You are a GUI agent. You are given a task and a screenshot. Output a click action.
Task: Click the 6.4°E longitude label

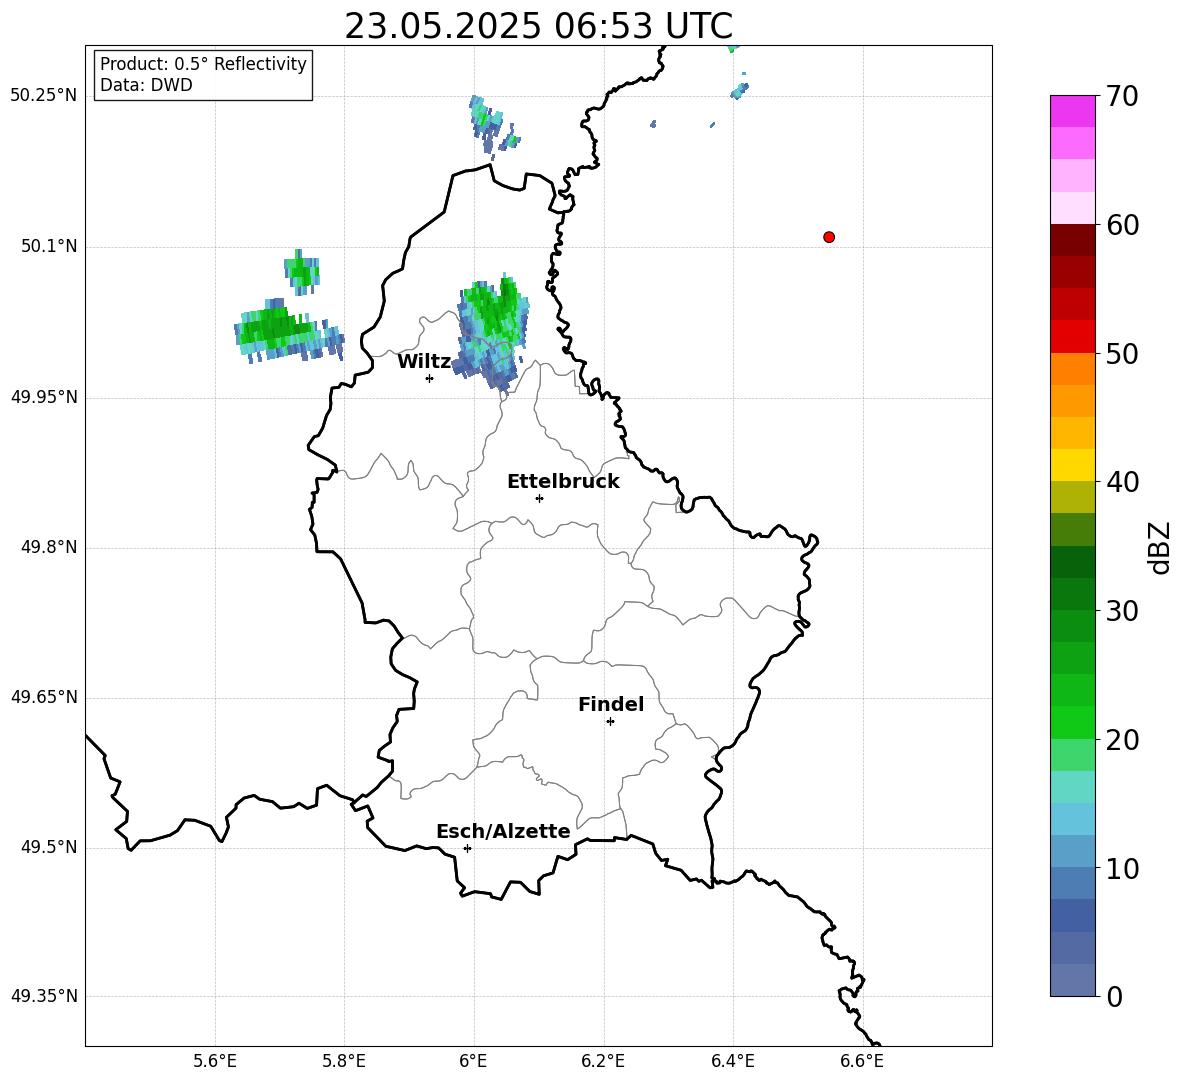(x=732, y=1061)
